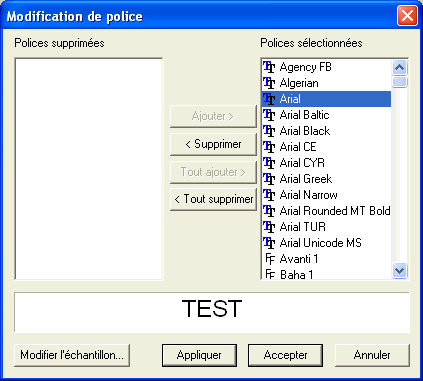Screen dimensions: 423x381
Task: Click the TrueType icon next to Arial Narrow
Action: (269, 195)
